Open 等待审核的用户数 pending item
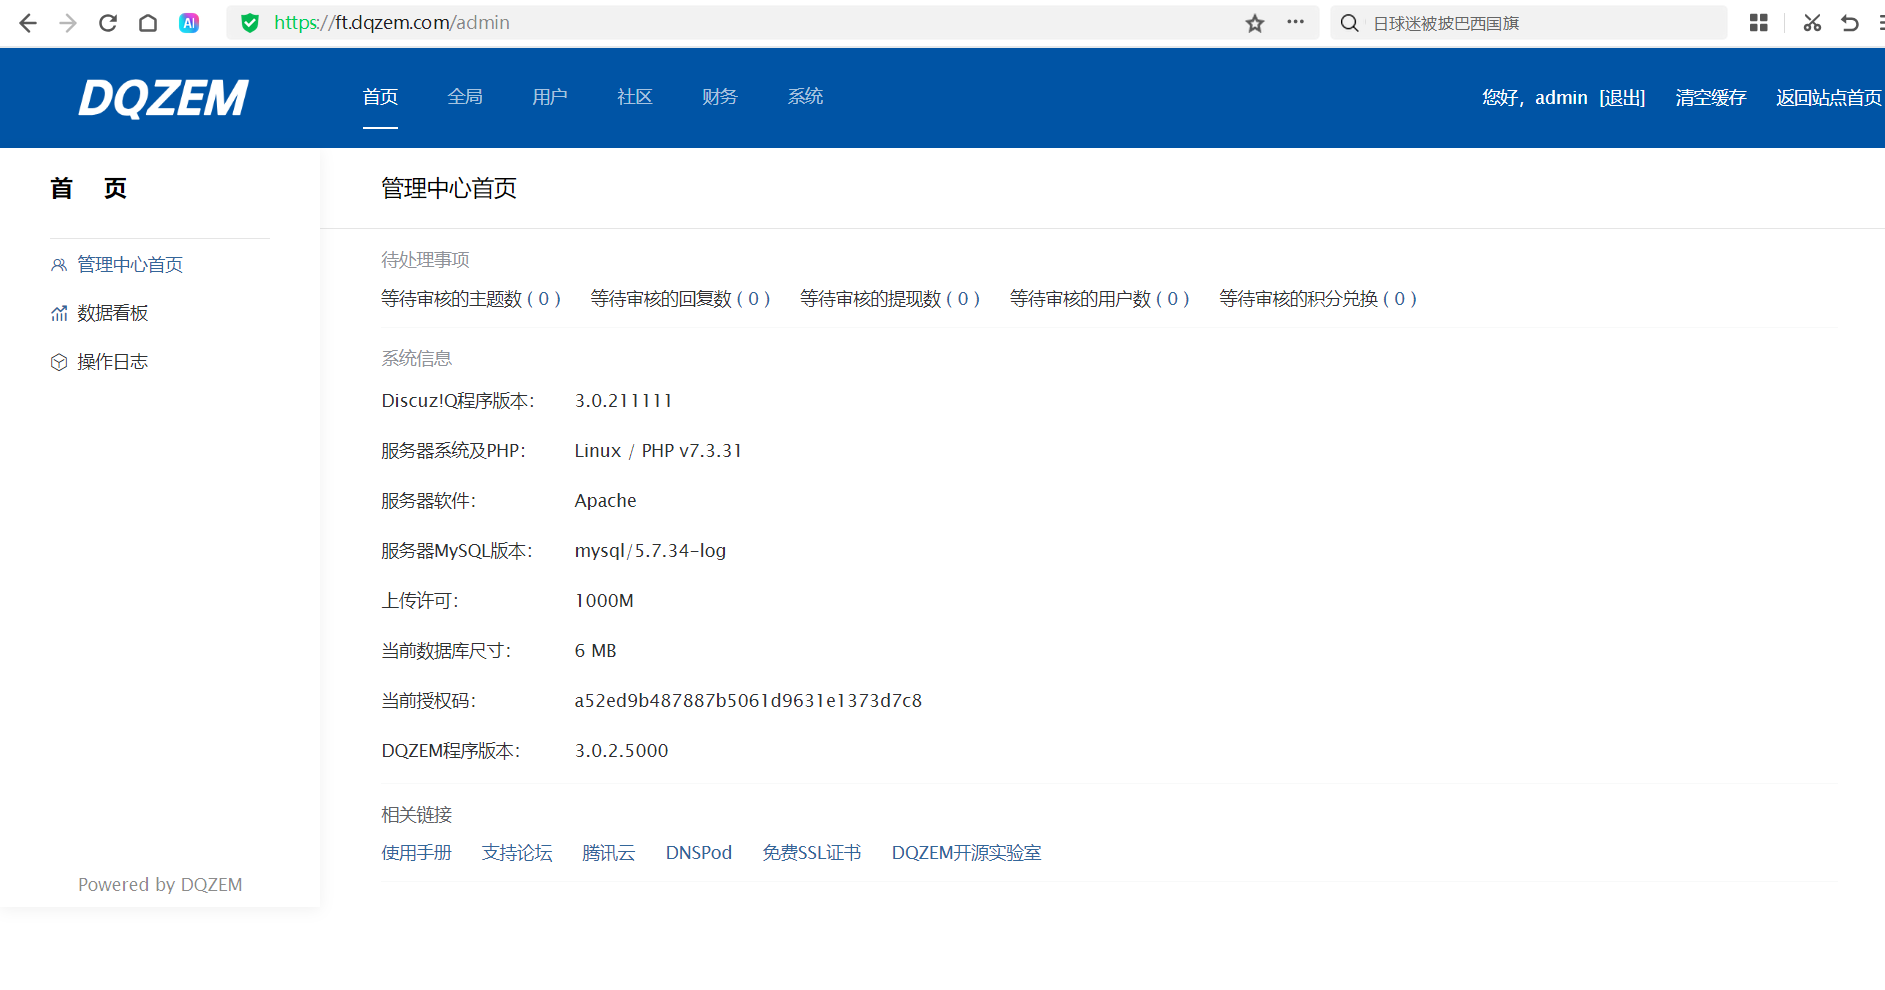This screenshot has height=990, width=1885. [1100, 299]
